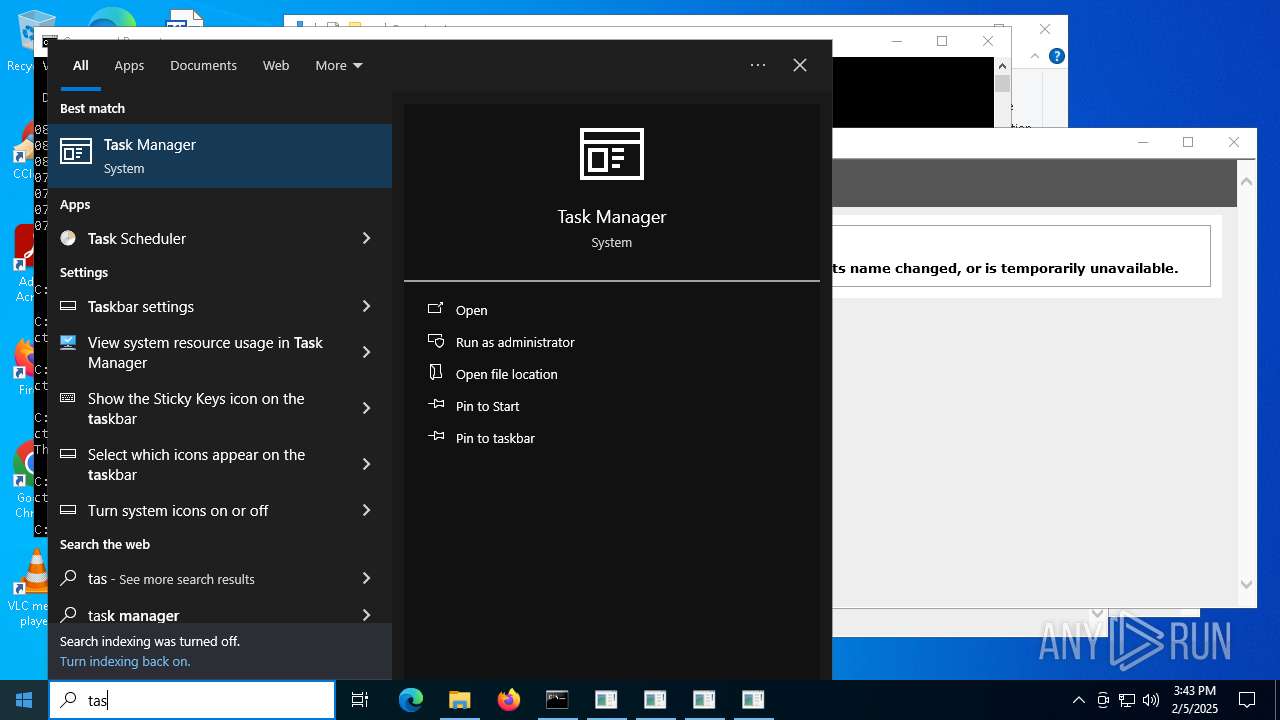
Task: Expand Task Scheduler result arrow
Action: coord(366,238)
